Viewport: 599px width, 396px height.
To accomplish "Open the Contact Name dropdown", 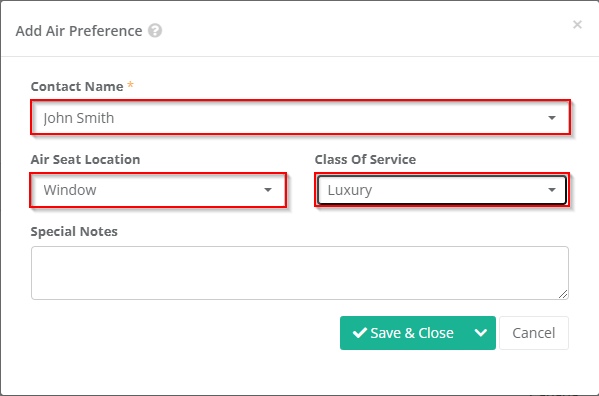I will click(x=300, y=118).
